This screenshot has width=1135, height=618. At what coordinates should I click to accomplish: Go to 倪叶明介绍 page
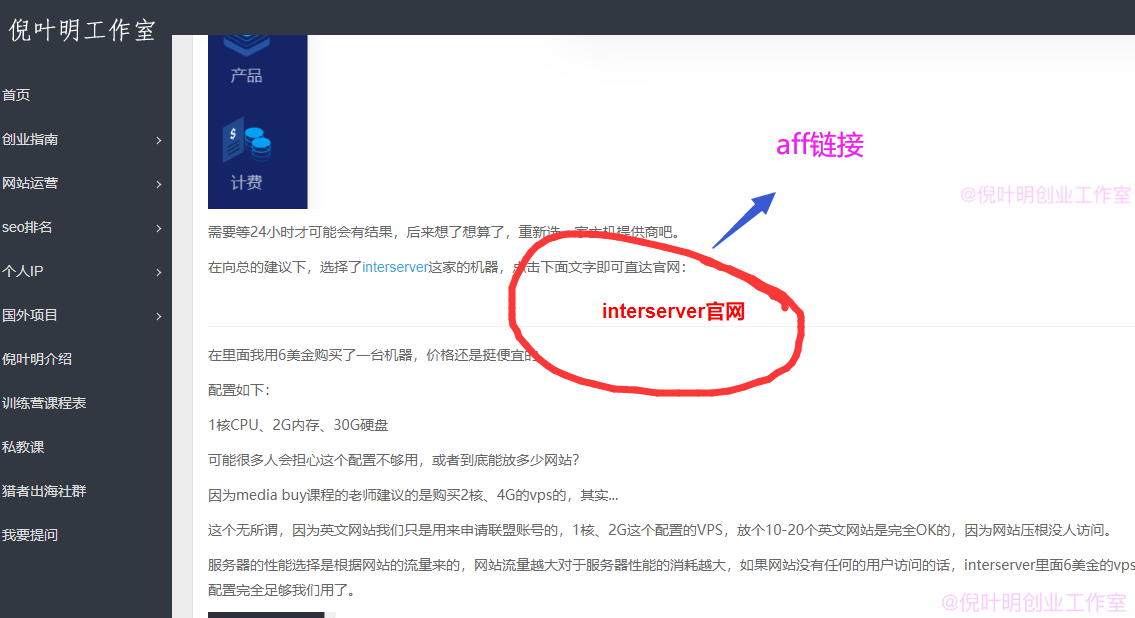pyautogui.click(x=37, y=359)
